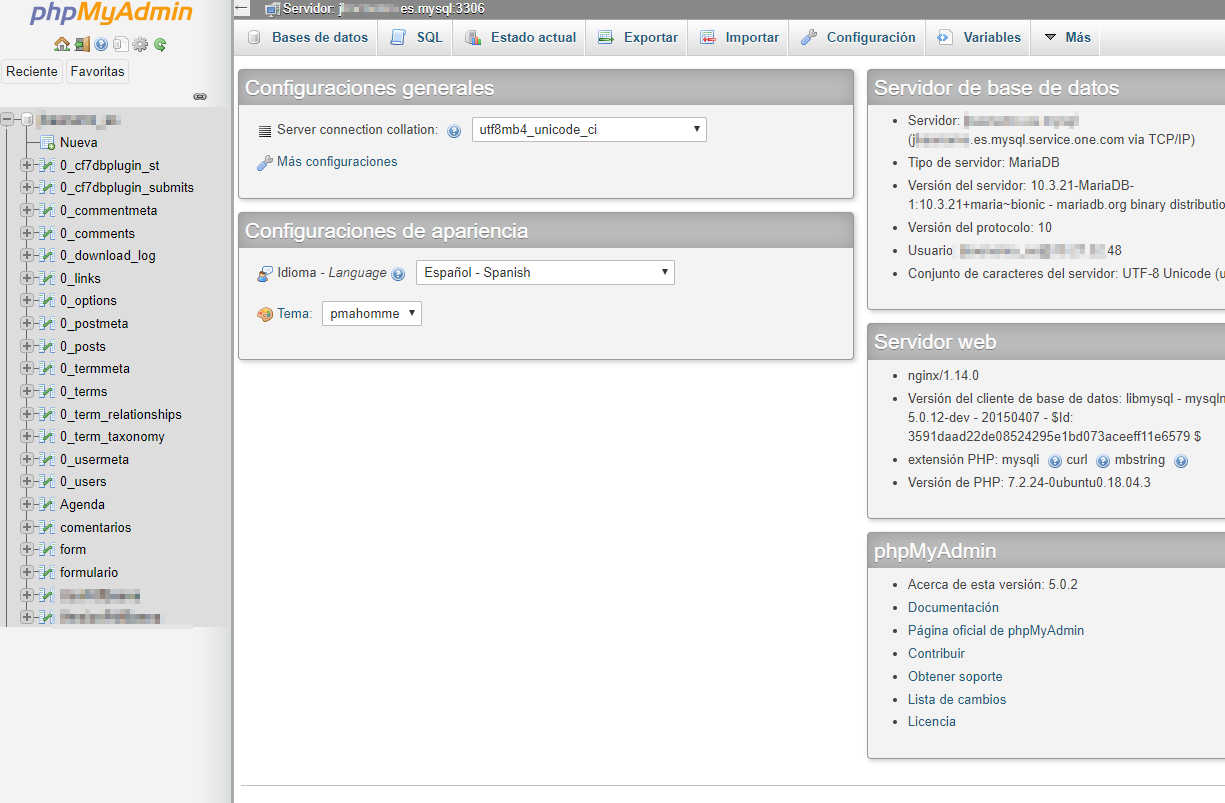This screenshot has height=803, width=1225.
Task: Go to the phpMyAdmin home page icon
Action: pyautogui.click(x=62, y=44)
